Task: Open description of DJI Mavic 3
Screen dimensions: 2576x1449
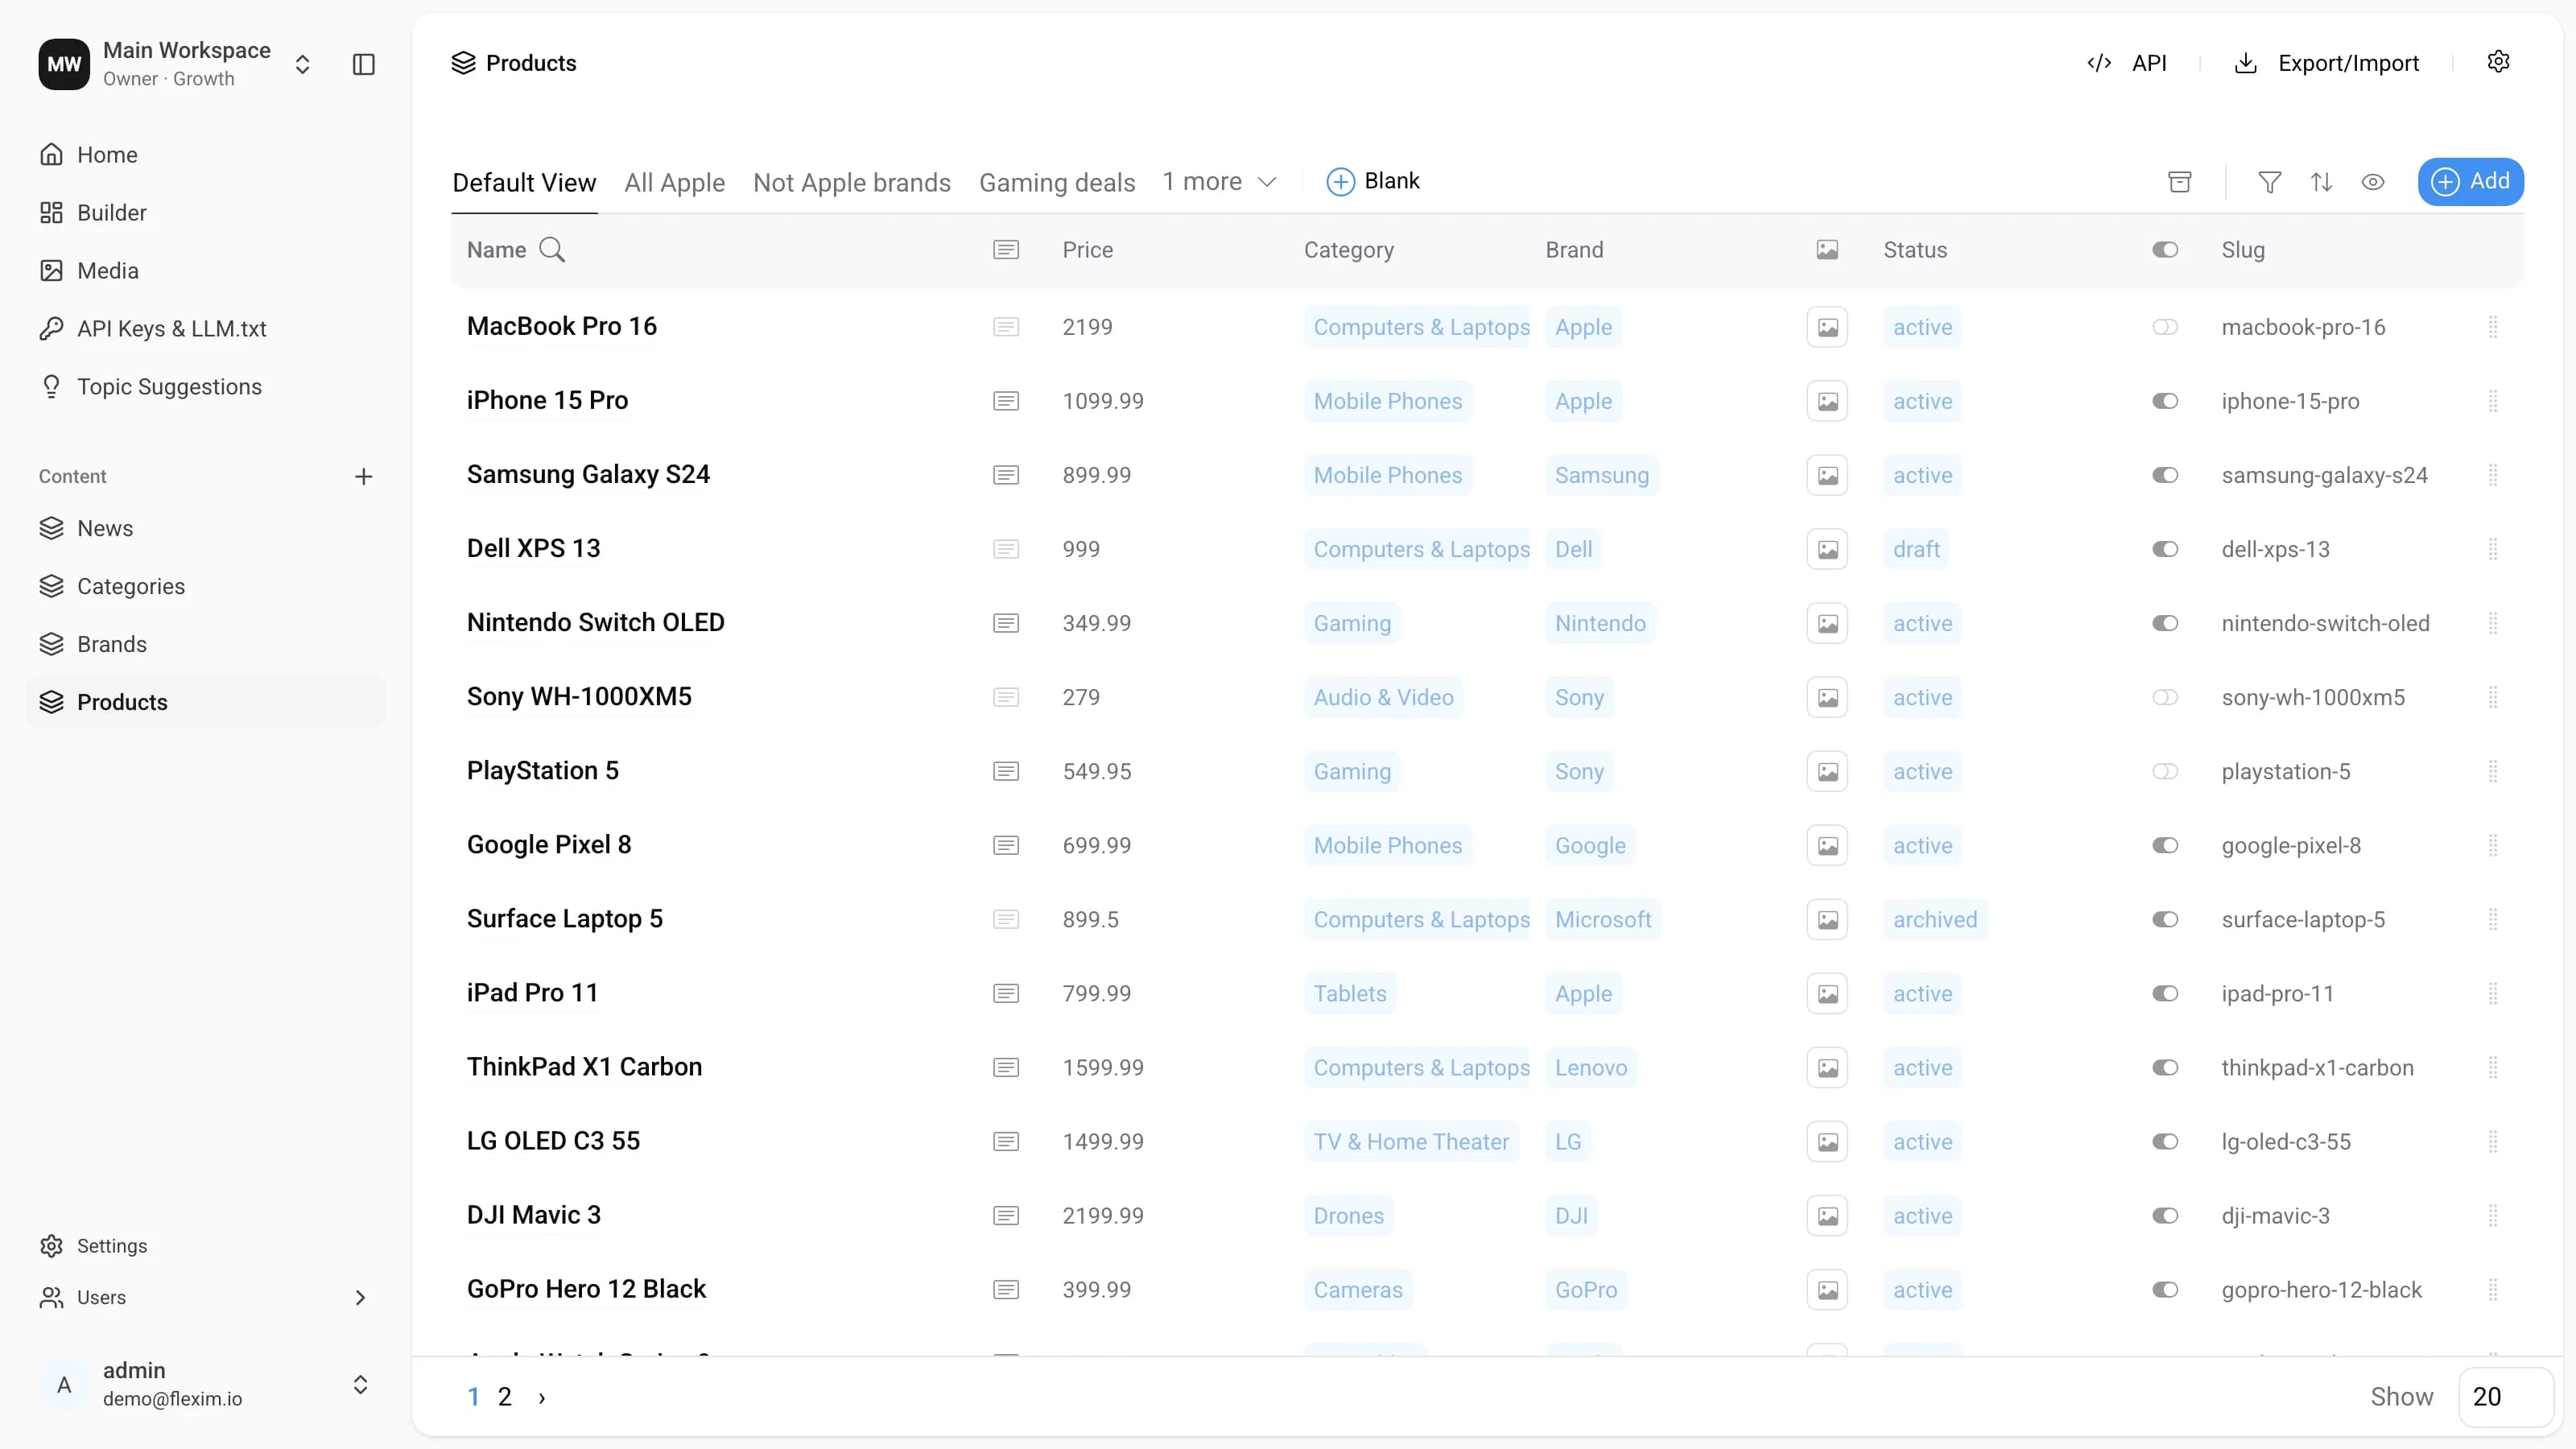Action: tap(1006, 1215)
